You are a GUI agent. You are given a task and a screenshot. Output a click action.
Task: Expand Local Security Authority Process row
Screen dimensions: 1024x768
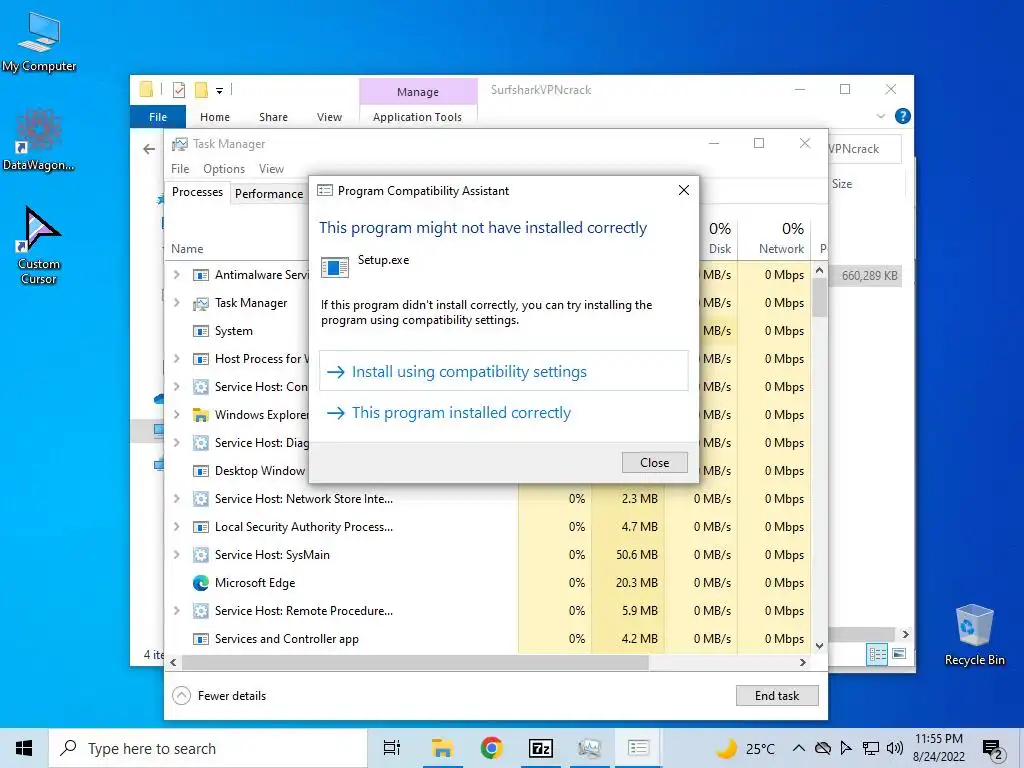click(176, 527)
